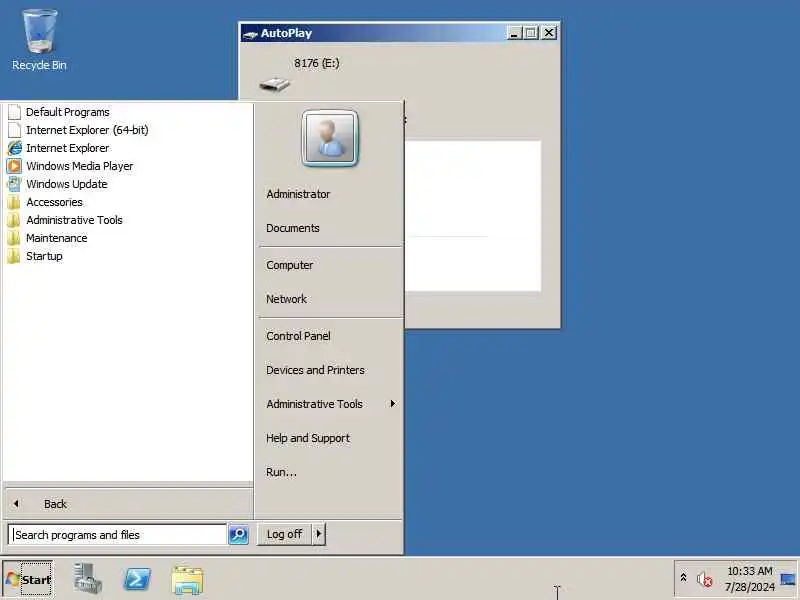This screenshot has width=800, height=600.
Task: Open Windows Explorer from the taskbar
Action: pos(188,580)
